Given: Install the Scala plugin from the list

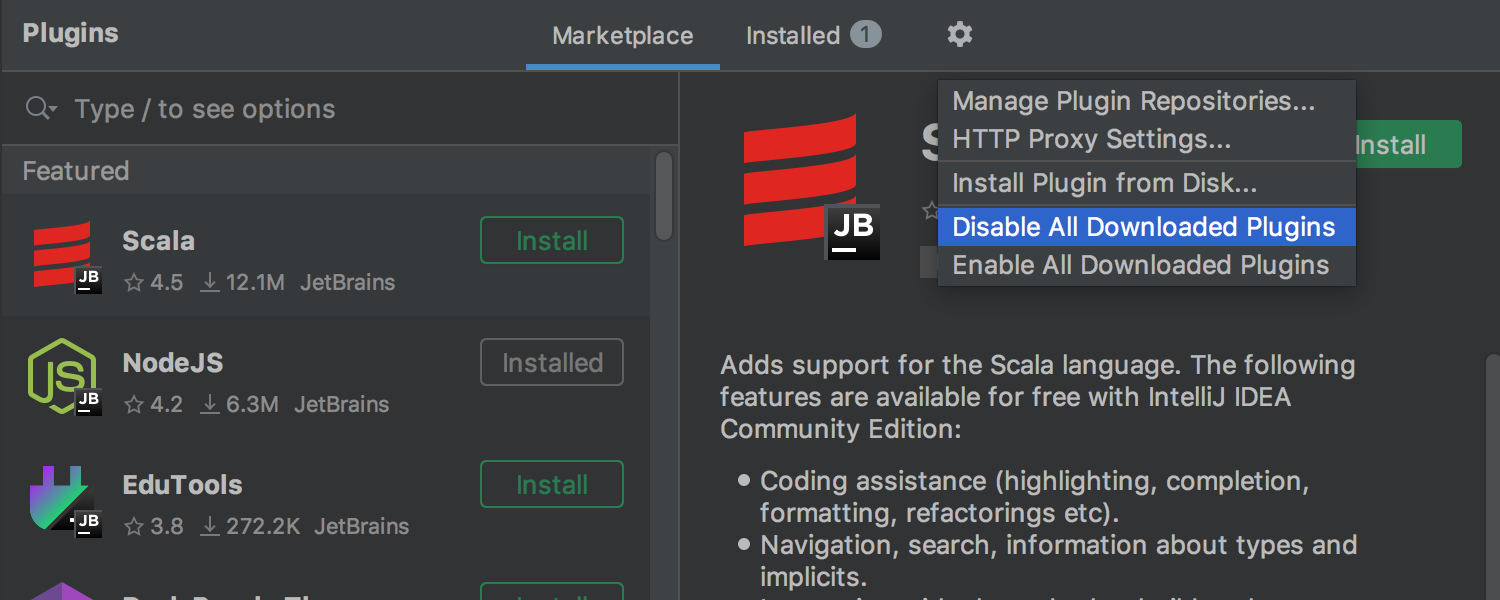Looking at the screenshot, I should coord(551,240).
